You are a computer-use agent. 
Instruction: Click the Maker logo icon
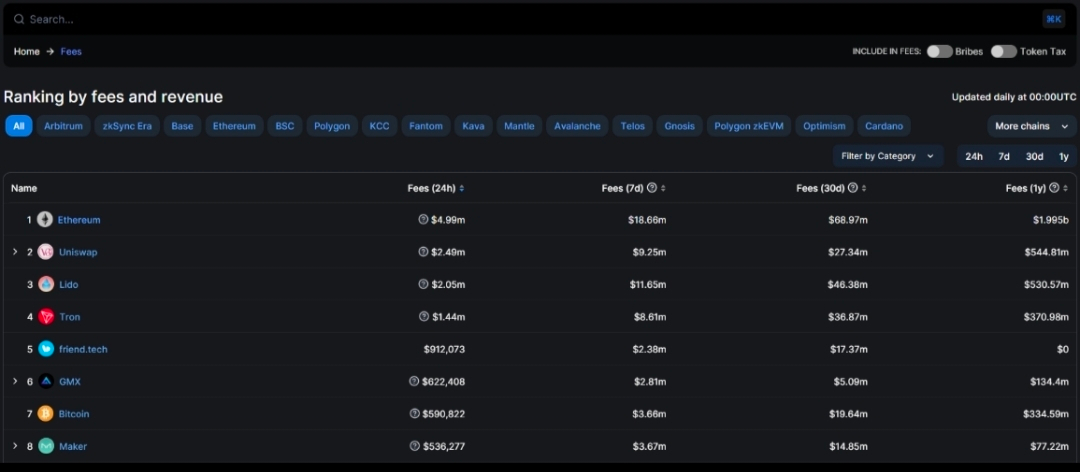(x=46, y=446)
